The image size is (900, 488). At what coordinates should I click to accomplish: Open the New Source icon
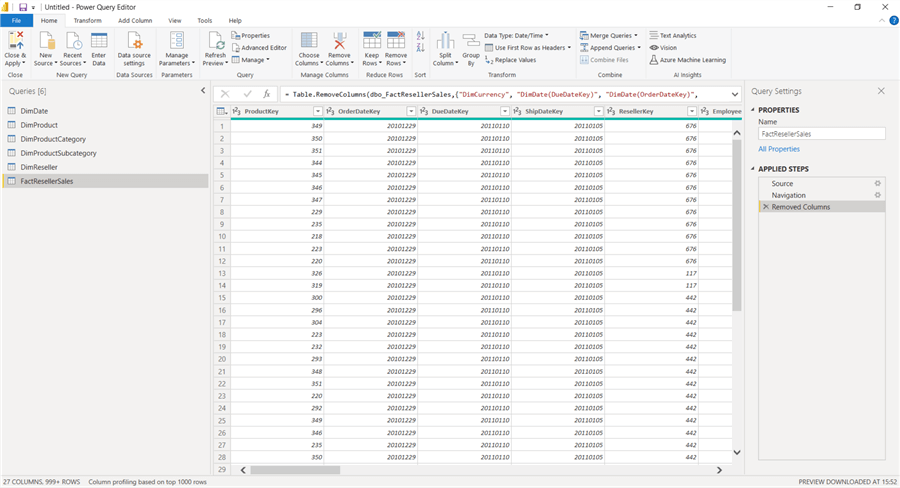(x=46, y=42)
